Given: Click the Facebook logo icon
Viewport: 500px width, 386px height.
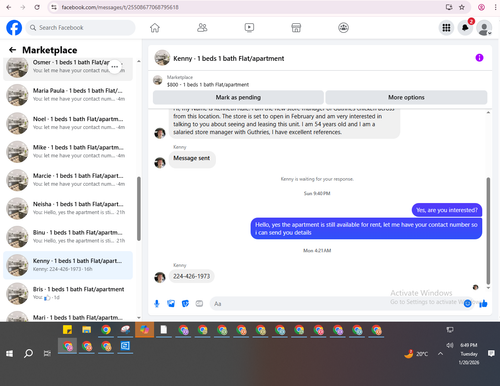Looking at the screenshot, I should tap(14, 28).
